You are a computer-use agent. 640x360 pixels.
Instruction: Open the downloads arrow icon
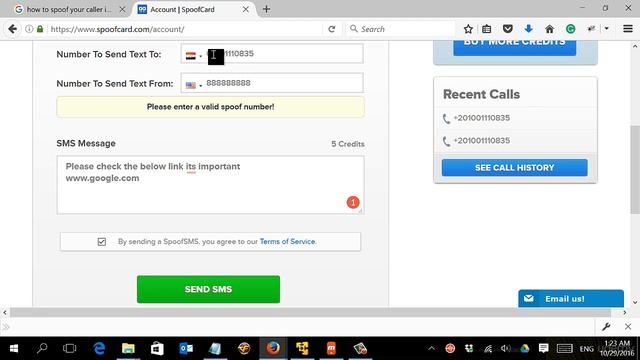529,29
